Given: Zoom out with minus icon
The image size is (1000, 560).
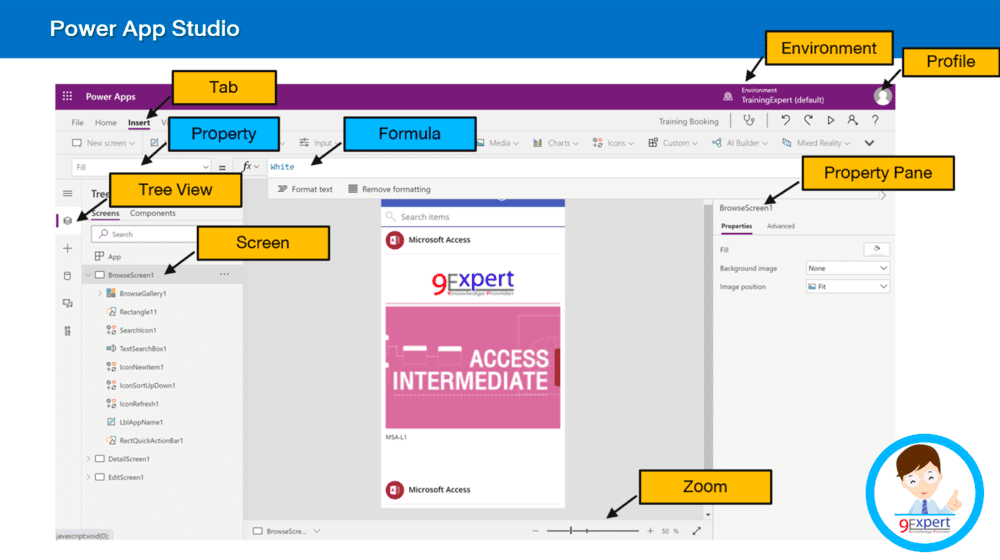Looking at the screenshot, I should tap(535, 531).
